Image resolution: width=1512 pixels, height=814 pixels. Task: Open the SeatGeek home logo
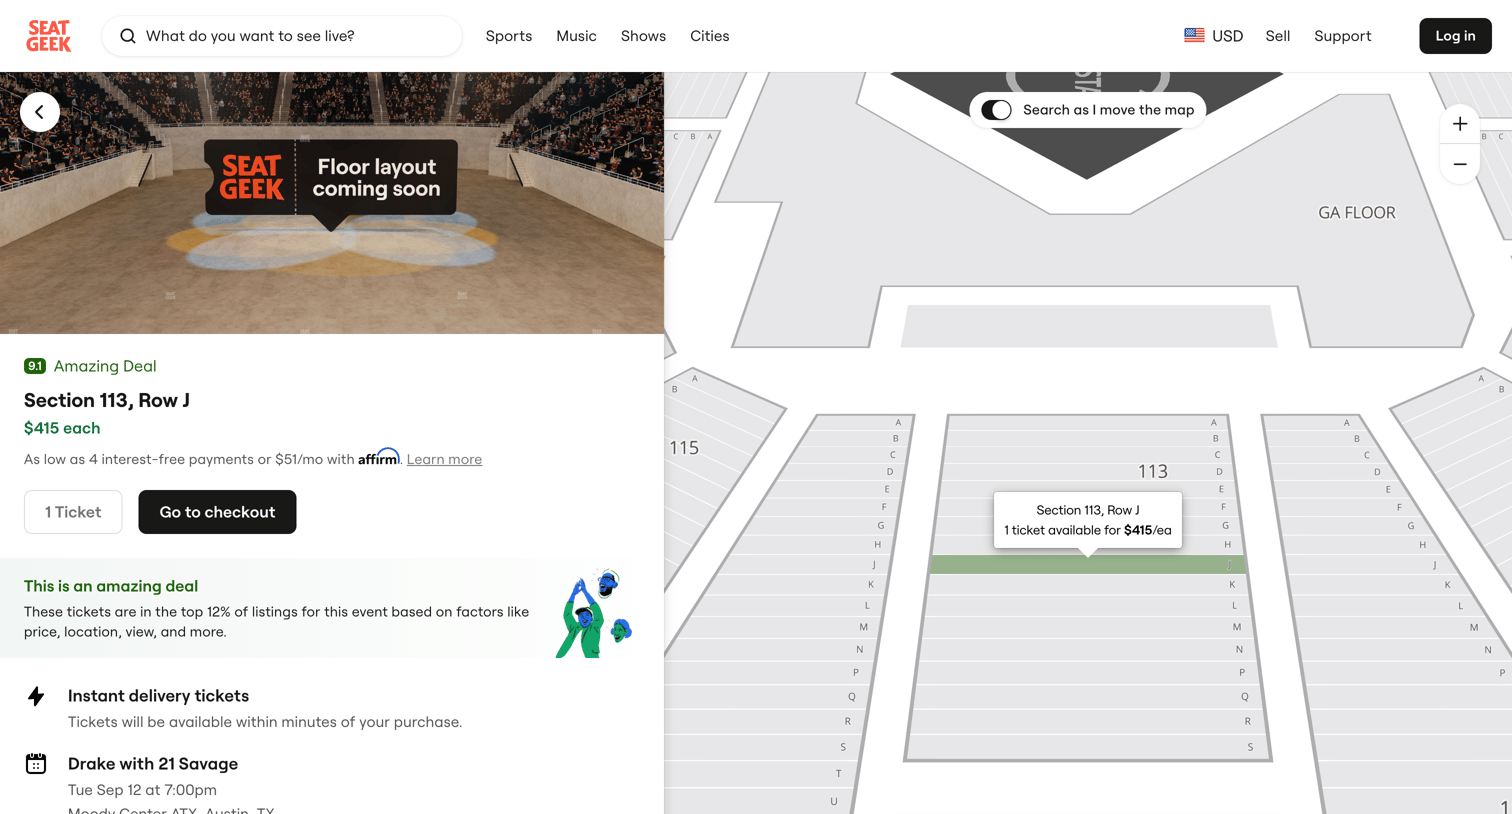point(48,36)
